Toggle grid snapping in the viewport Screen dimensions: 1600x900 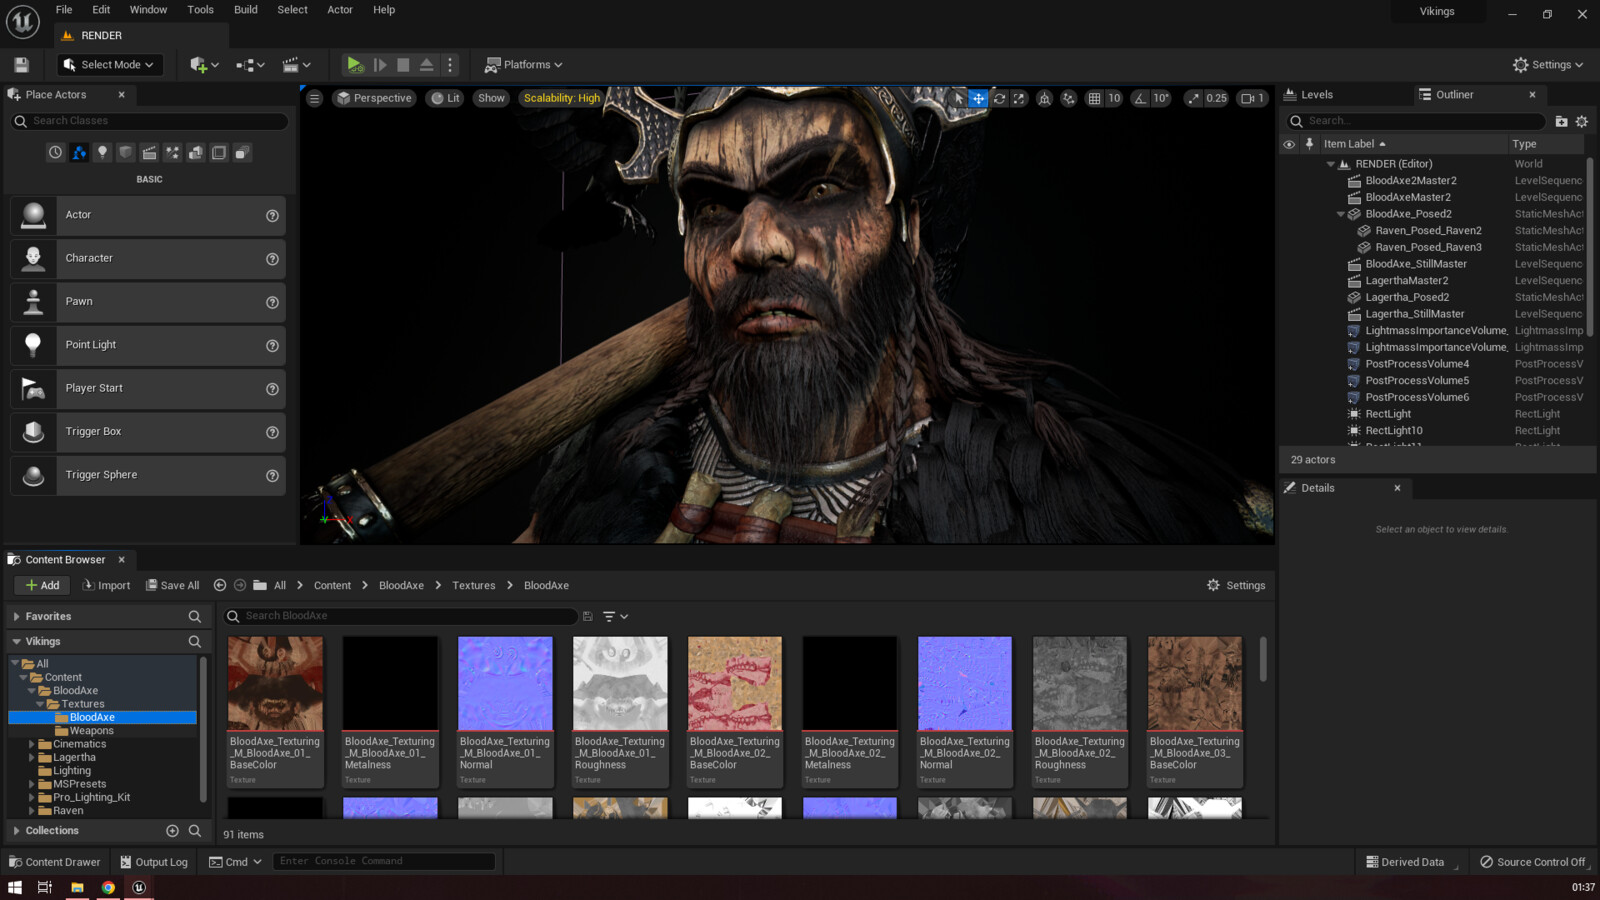(1094, 98)
